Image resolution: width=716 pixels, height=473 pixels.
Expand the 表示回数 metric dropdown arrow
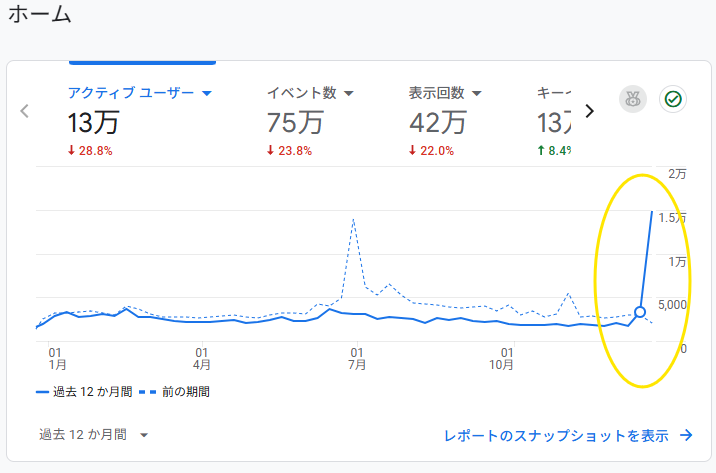point(477,93)
